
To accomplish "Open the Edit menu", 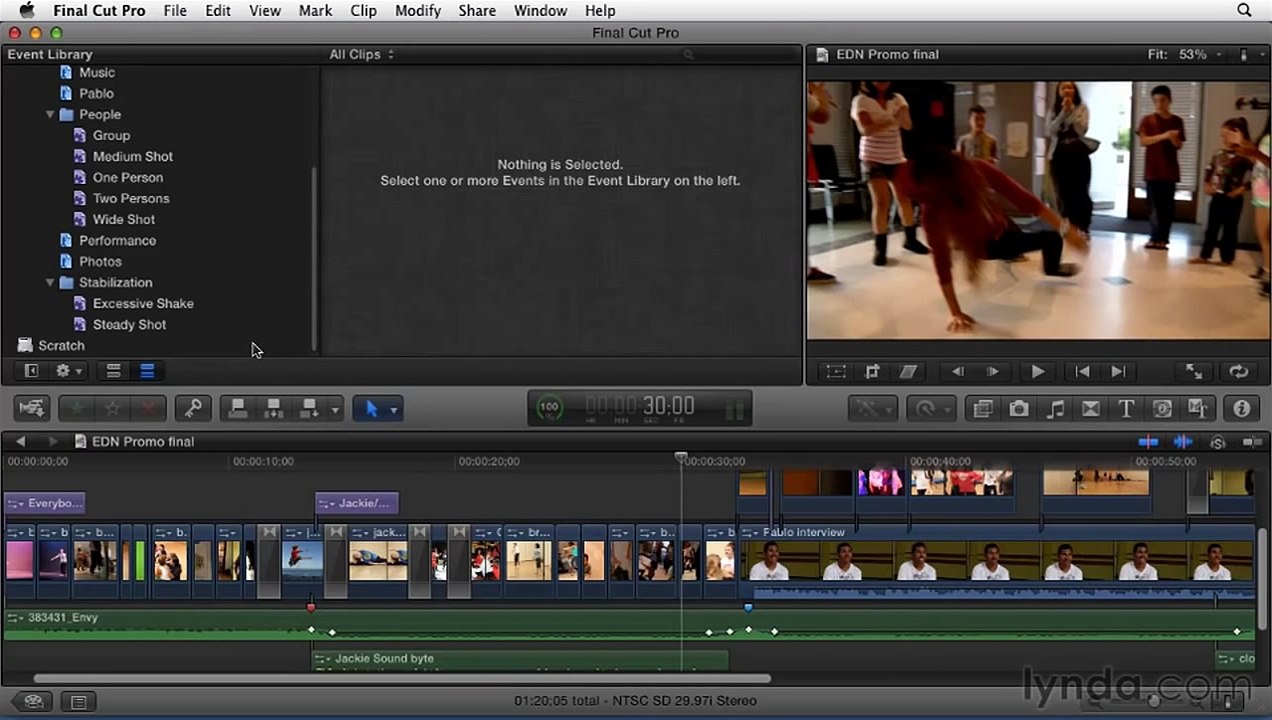I will point(218,10).
